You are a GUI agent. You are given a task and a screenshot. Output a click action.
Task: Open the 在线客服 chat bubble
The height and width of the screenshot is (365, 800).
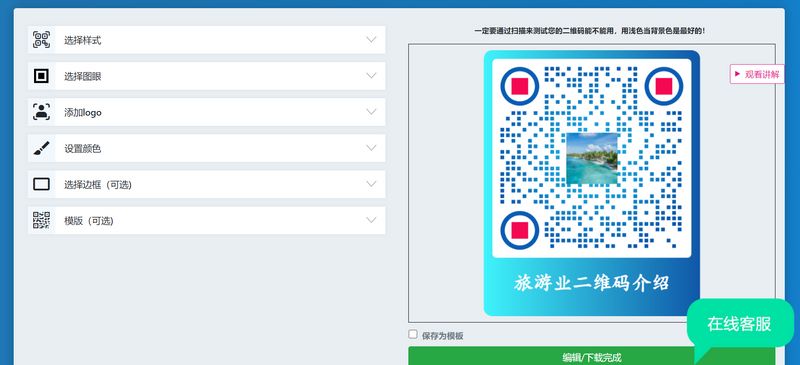740,324
